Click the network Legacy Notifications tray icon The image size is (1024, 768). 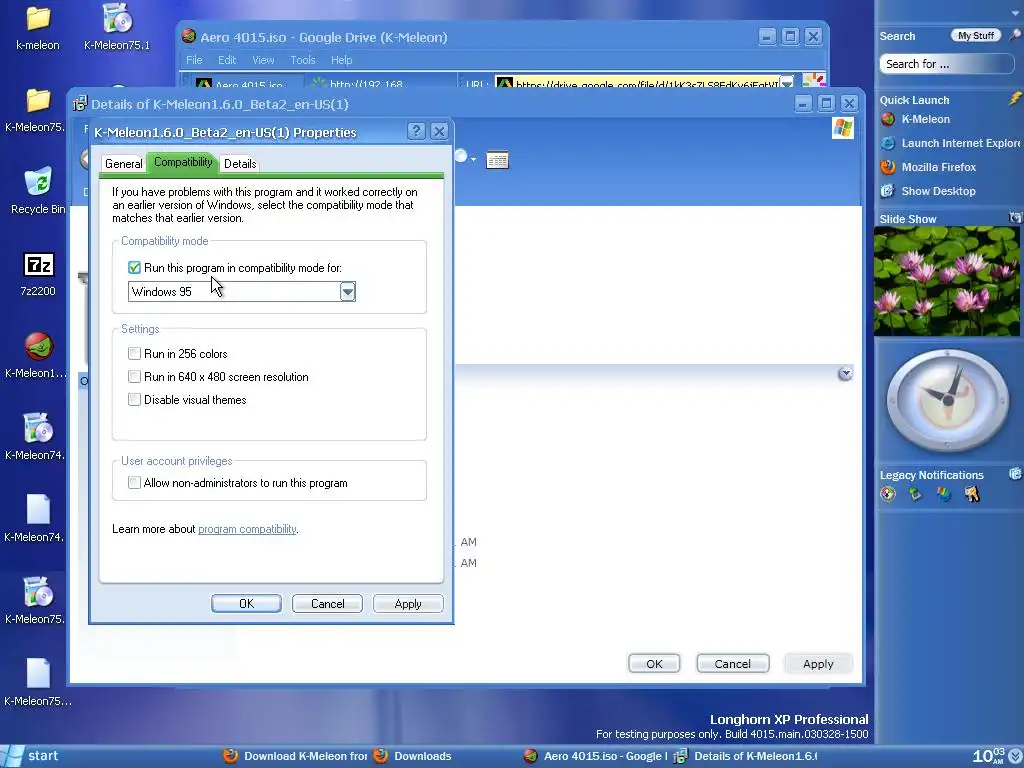[x=916, y=494]
